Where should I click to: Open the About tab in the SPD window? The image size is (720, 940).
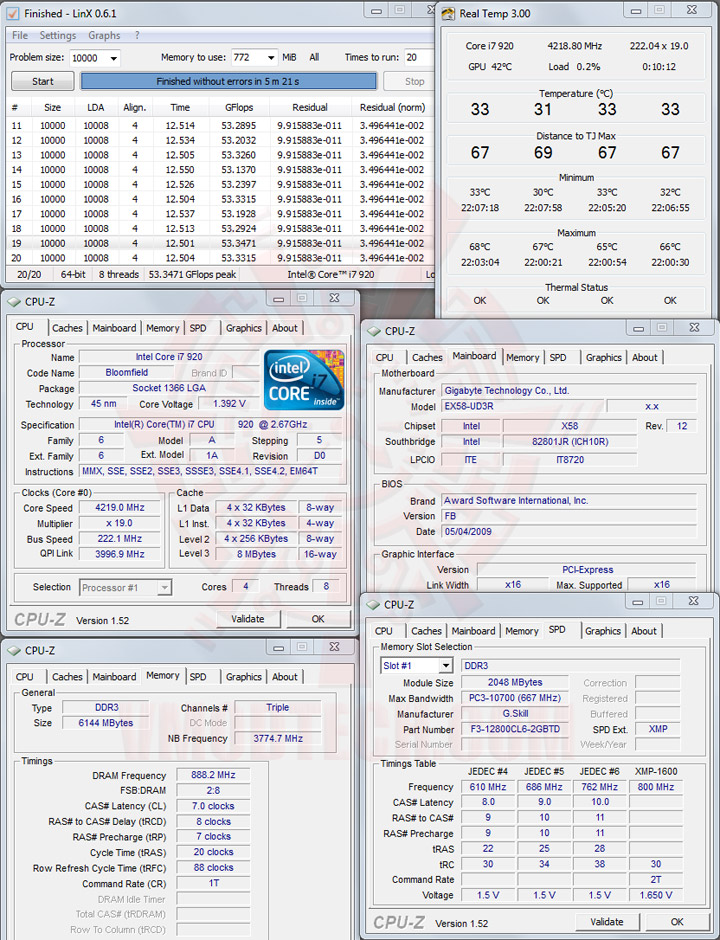click(644, 631)
